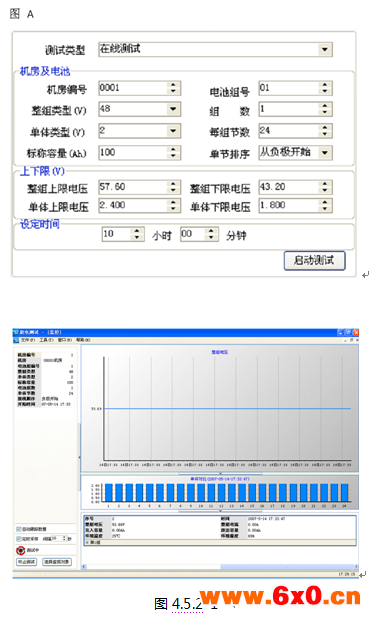Viewport: 373px width, 619px height.
Task: Click the 选择监视对象 button
Action: tap(57, 561)
